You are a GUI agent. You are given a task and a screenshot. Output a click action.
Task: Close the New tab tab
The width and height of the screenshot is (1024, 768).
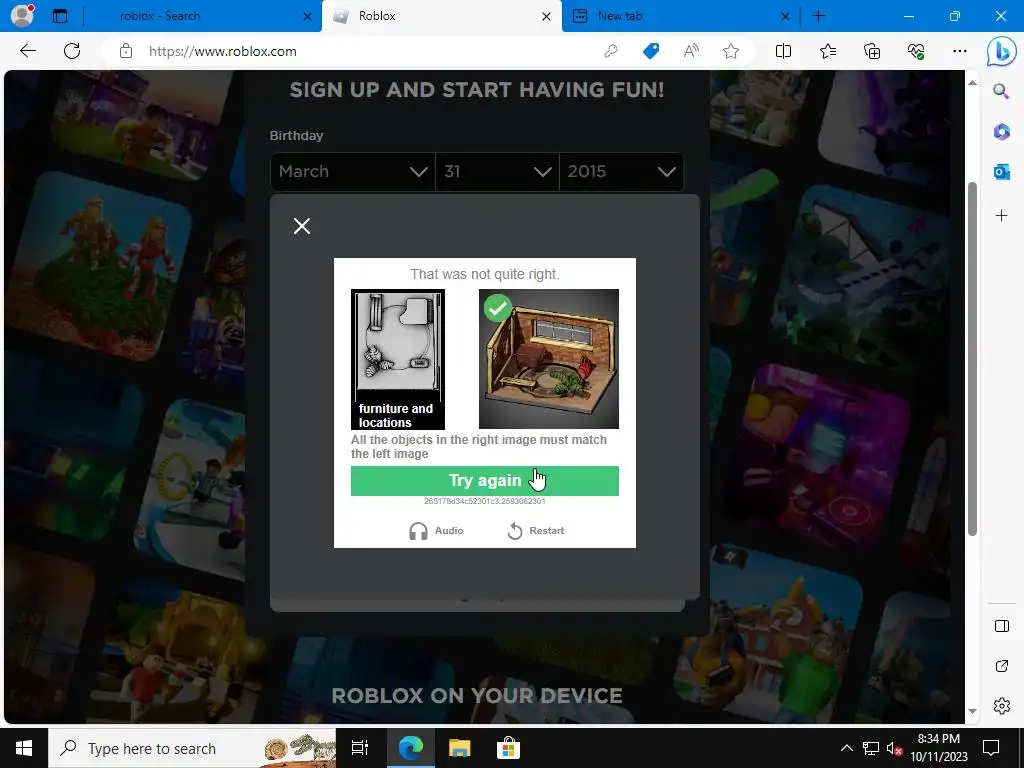point(786,16)
